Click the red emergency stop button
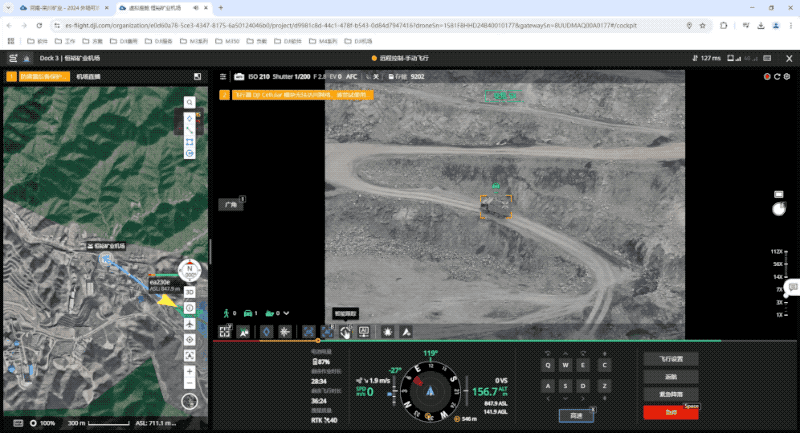Viewport: 800px width, 433px height. [x=671, y=413]
